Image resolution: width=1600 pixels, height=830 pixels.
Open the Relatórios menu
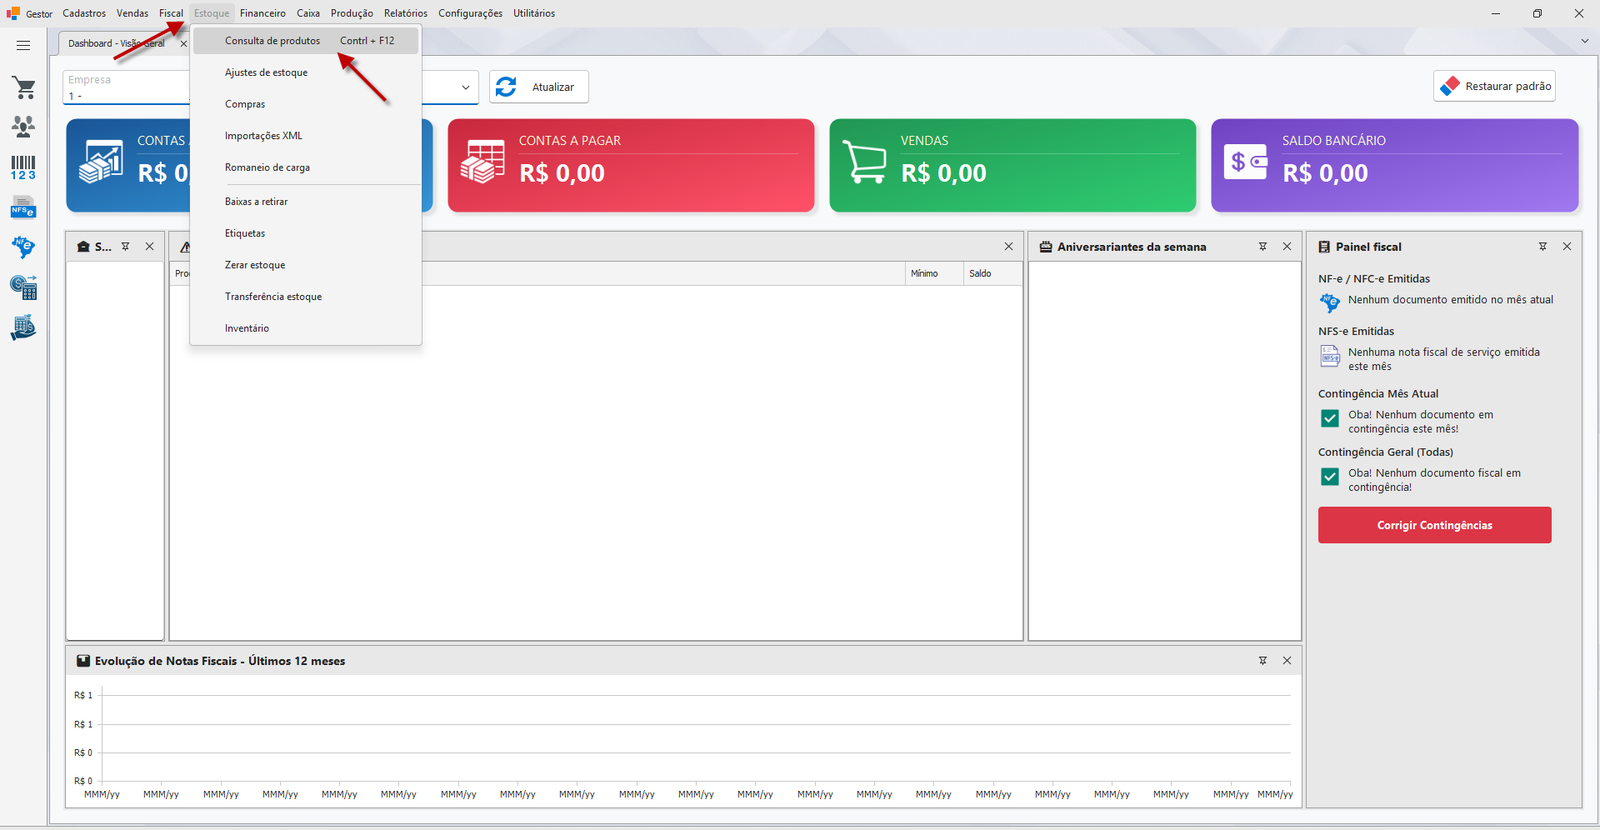pyautogui.click(x=406, y=13)
